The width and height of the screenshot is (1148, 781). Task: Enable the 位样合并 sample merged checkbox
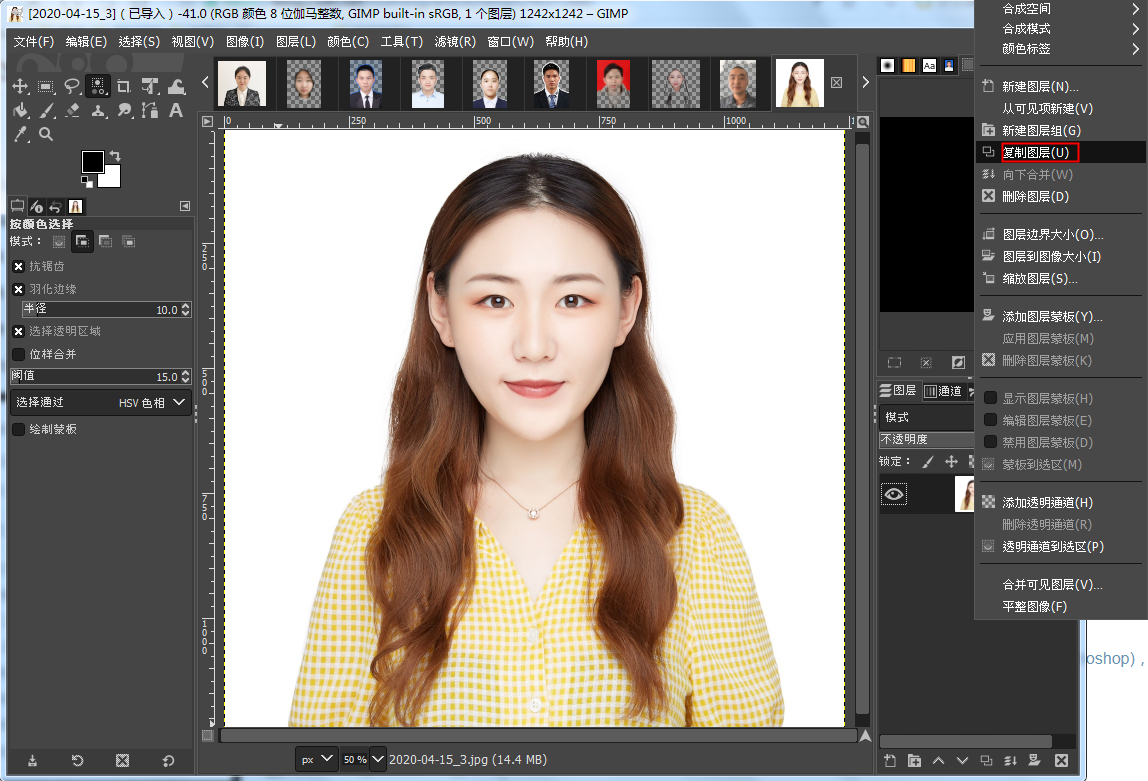pos(18,354)
